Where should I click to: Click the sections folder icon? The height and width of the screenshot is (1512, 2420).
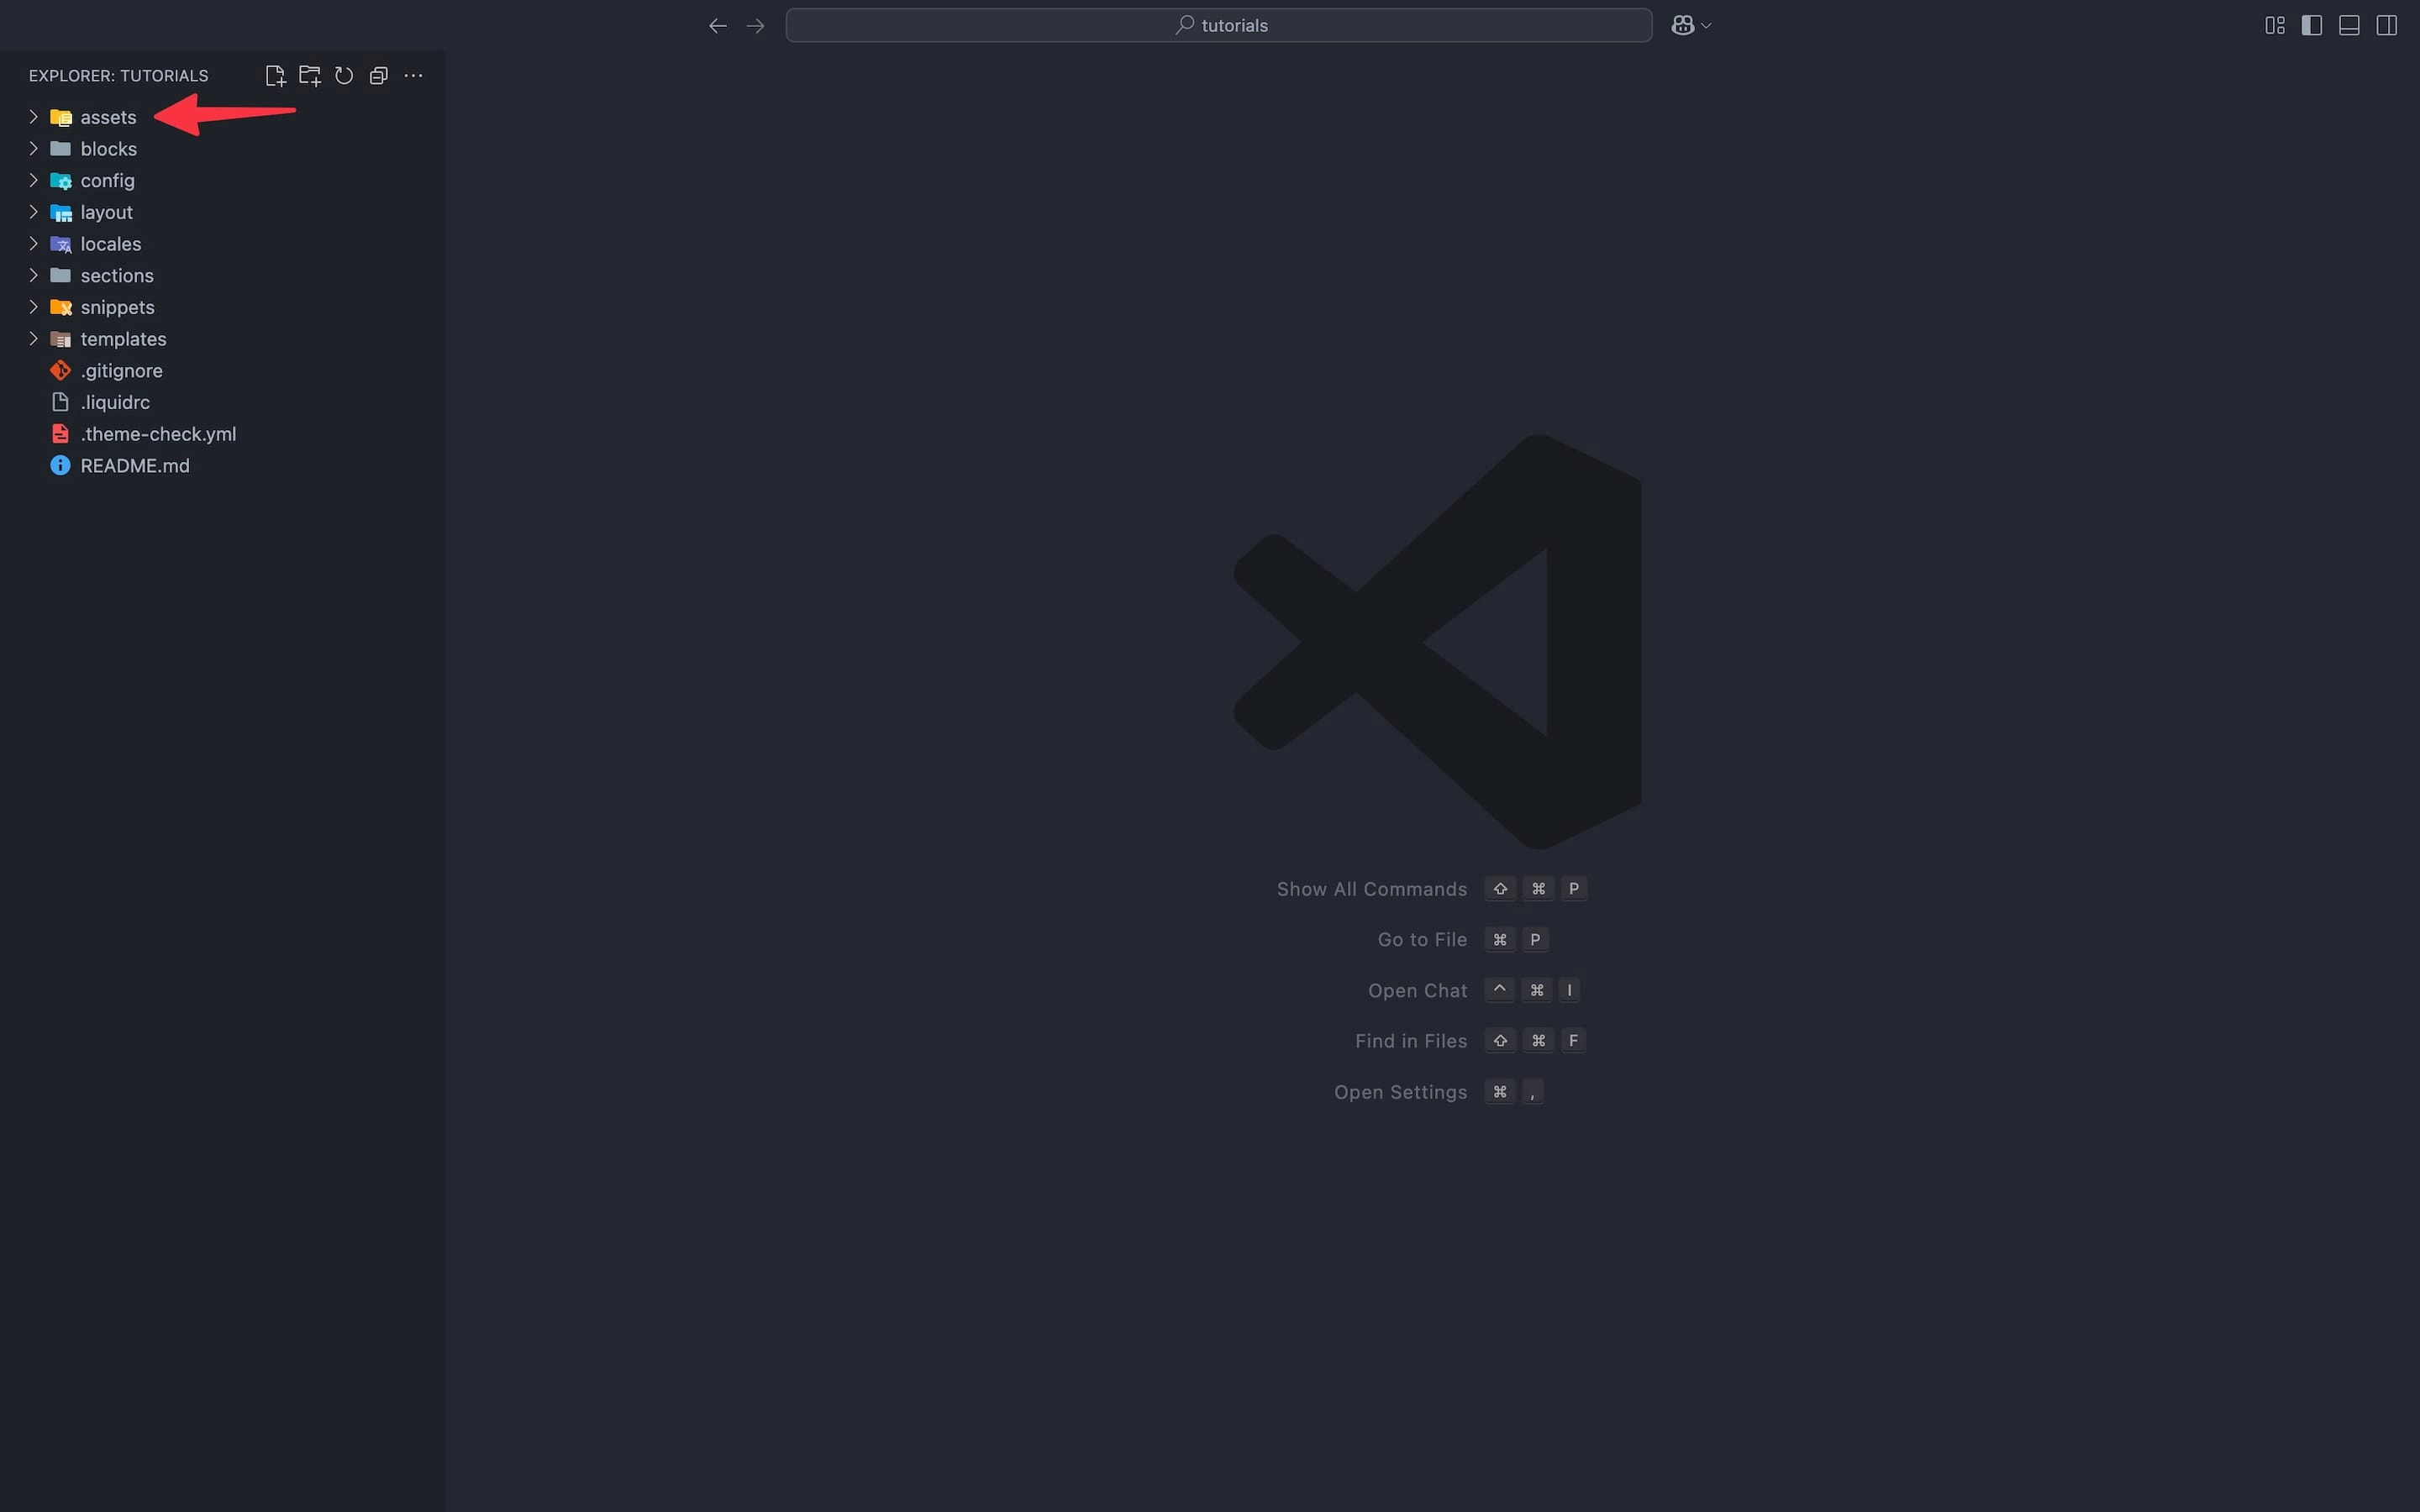point(61,275)
